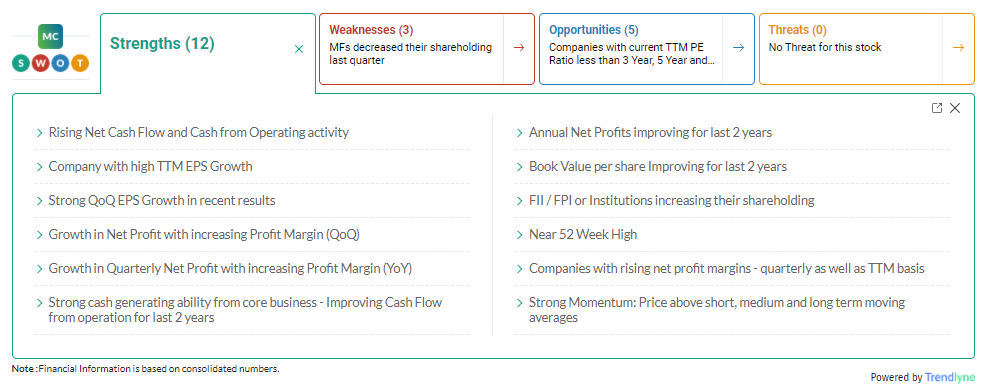Open 'Near 52 Week High' strength item
Screen dimensions: 983x391
coord(582,234)
